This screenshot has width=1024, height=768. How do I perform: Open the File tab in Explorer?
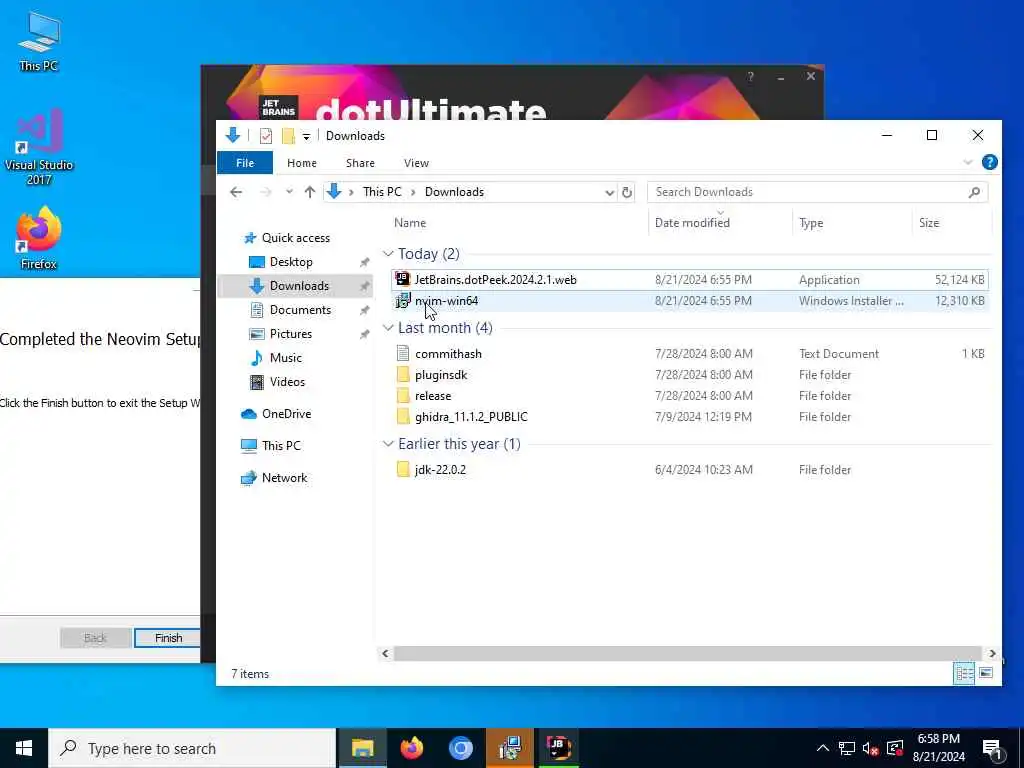245,163
